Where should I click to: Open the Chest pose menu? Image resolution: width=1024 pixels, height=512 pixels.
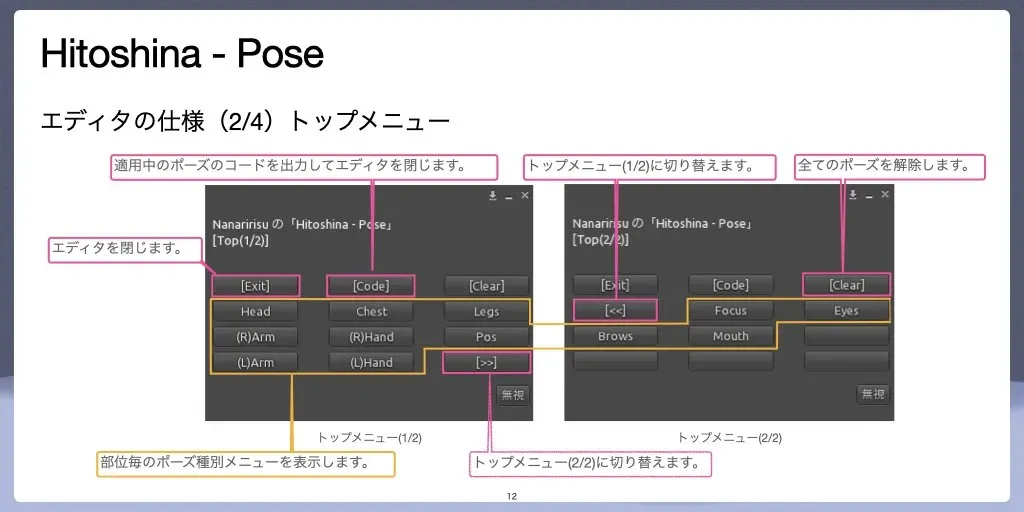point(371,312)
